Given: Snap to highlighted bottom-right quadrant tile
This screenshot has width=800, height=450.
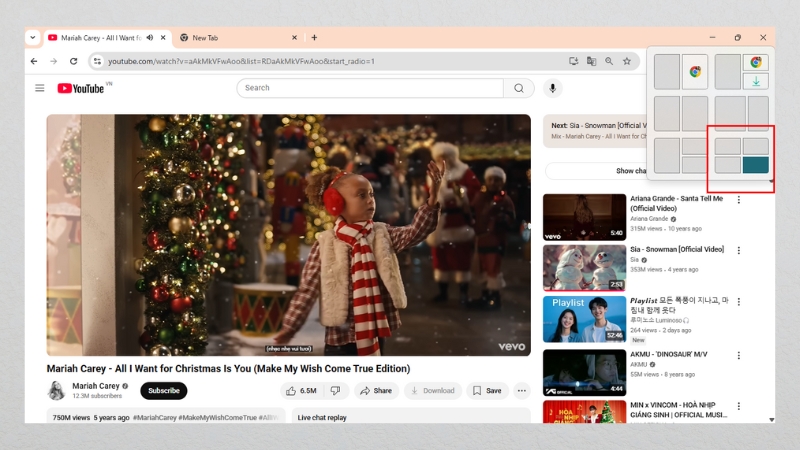Looking at the screenshot, I should [756, 165].
